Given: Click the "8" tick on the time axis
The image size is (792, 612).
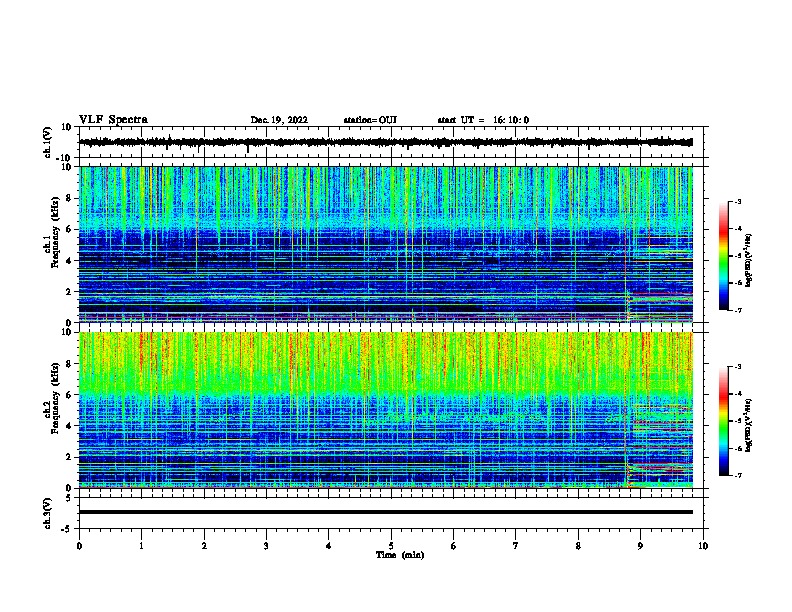Looking at the screenshot, I should (578, 546).
